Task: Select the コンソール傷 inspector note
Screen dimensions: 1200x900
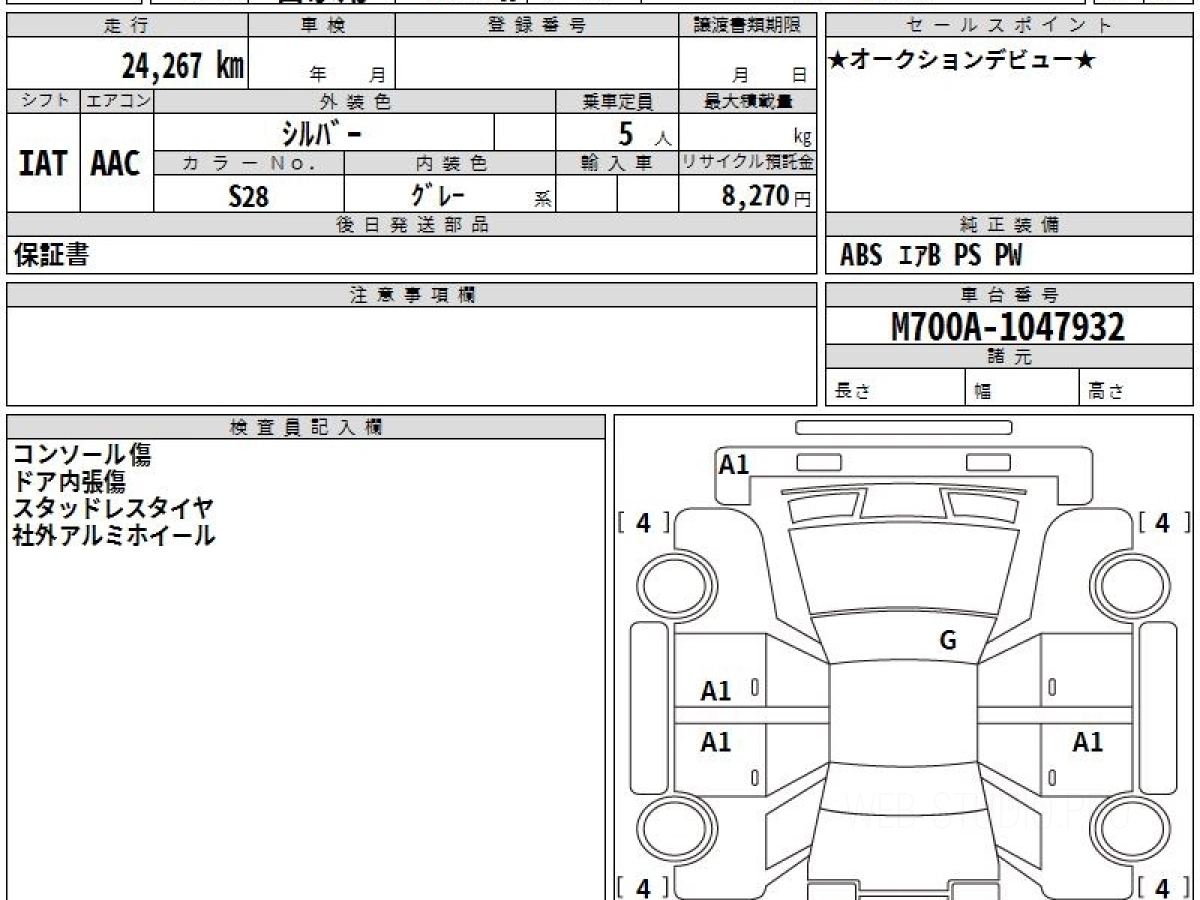Action: tap(82, 455)
